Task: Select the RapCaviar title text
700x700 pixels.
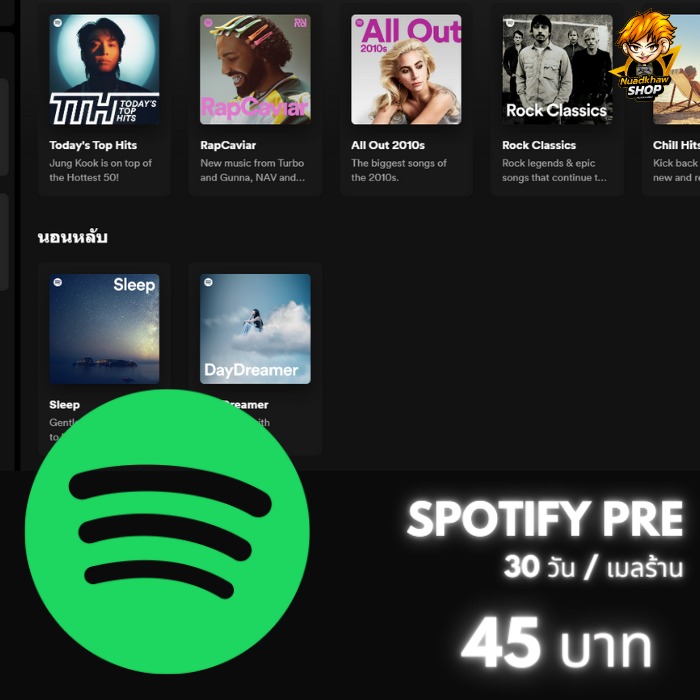Action: [228, 145]
